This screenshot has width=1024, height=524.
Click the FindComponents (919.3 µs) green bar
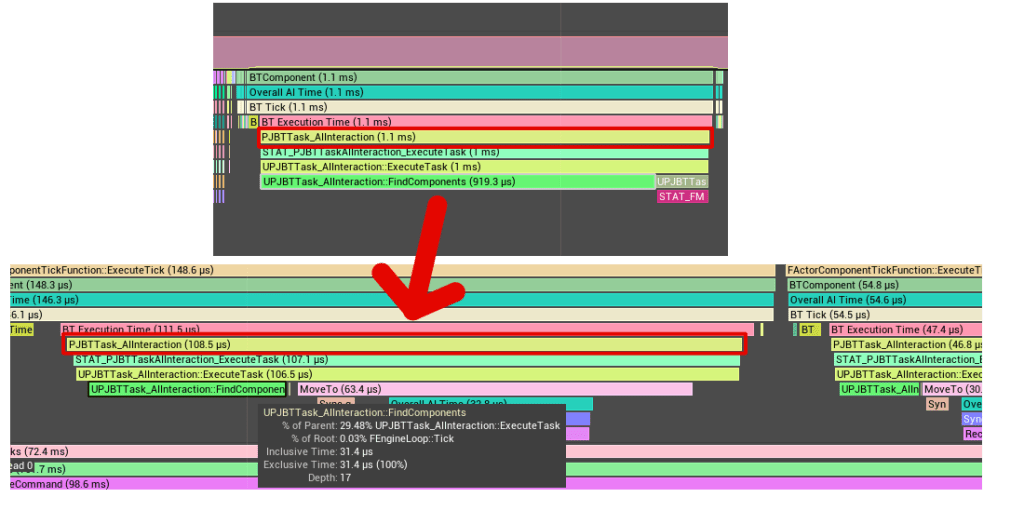[x=457, y=182]
